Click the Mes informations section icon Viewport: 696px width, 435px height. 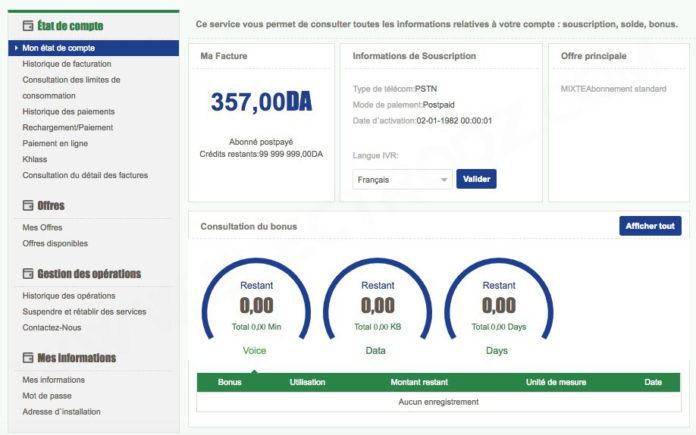pos(28,358)
